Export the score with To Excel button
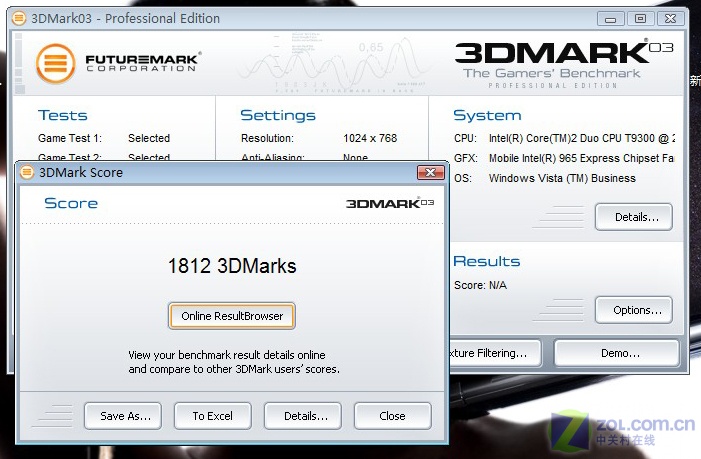The width and height of the screenshot is (701, 459). point(213,416)
